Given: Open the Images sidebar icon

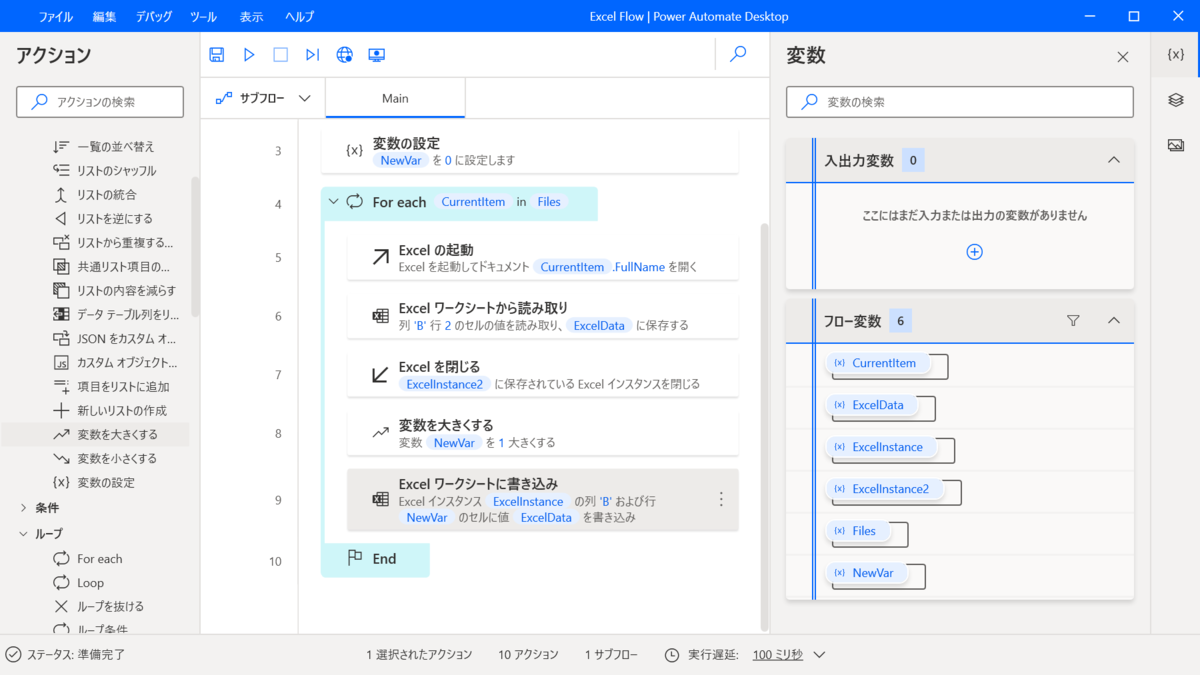Looking at the screenshot, I should pos(1176,145).
